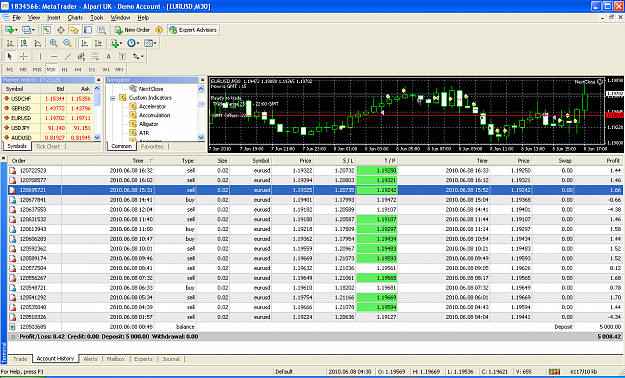
Task: Select the Fibonacci retracement tool
Action: (95, 56)
